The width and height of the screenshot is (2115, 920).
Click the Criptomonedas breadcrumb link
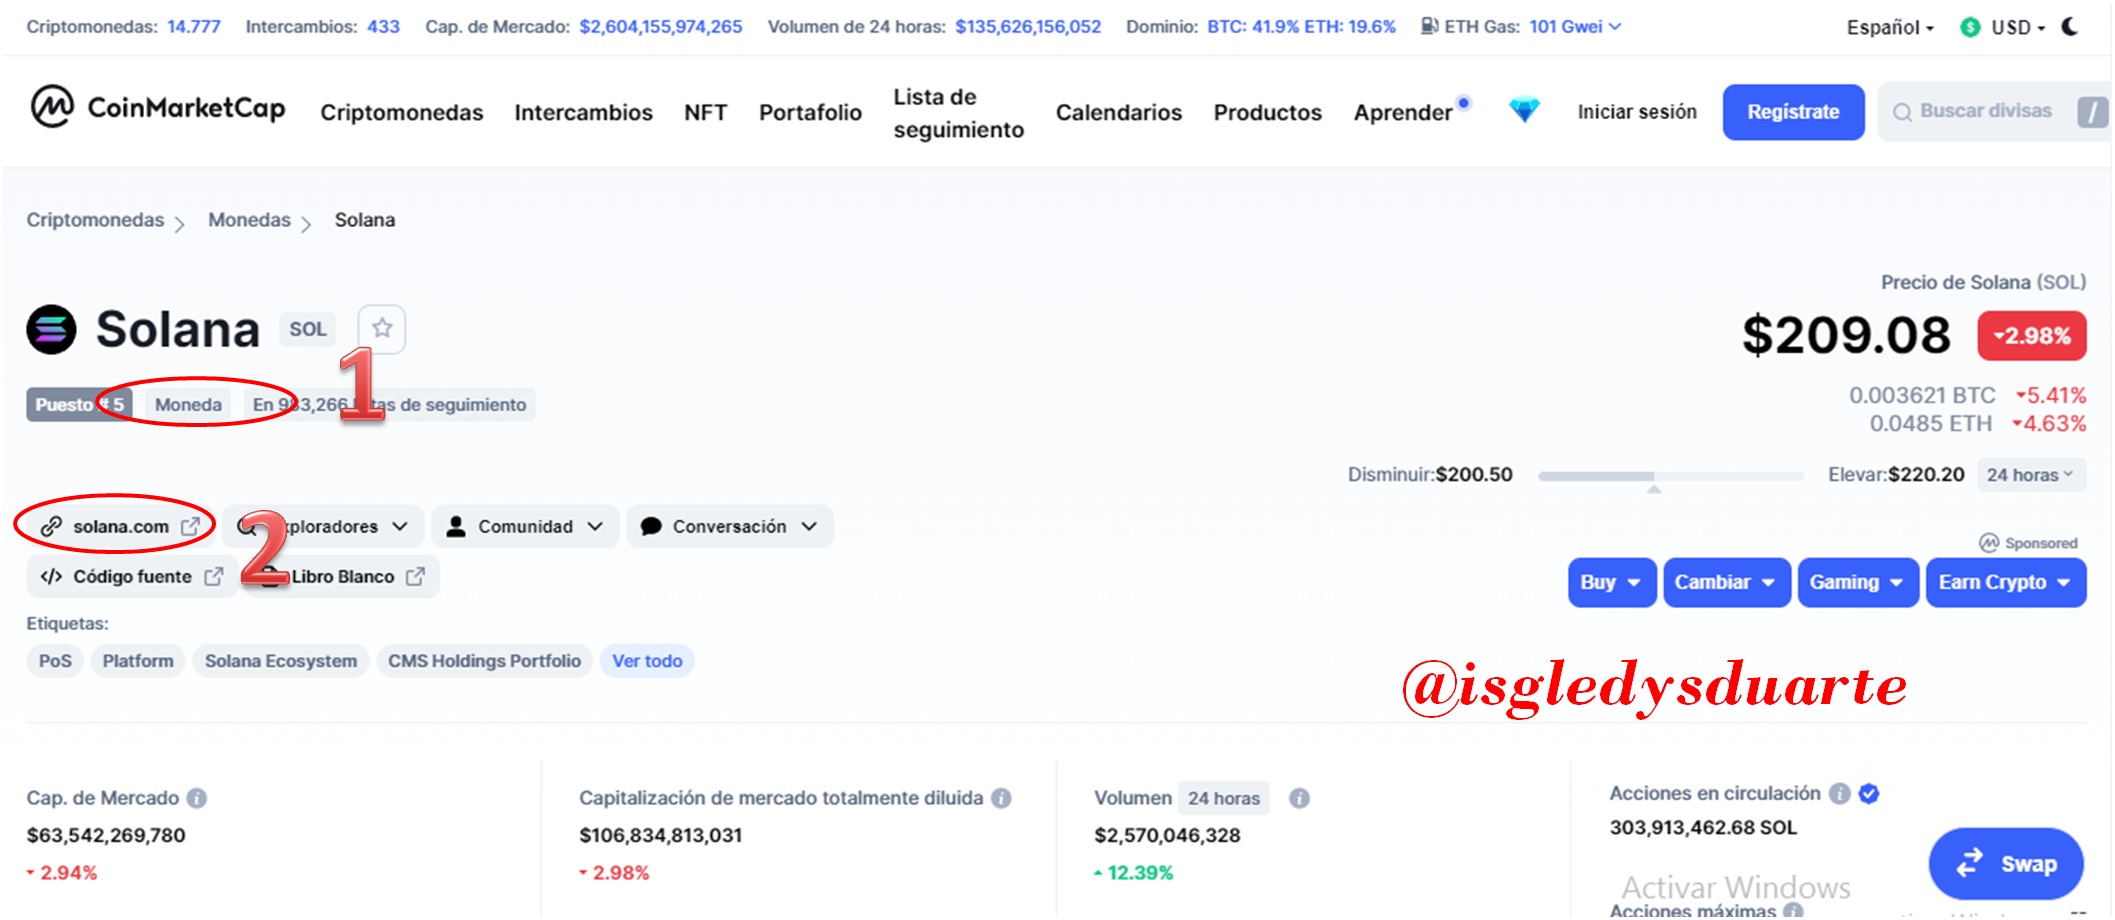pos(95,220)
